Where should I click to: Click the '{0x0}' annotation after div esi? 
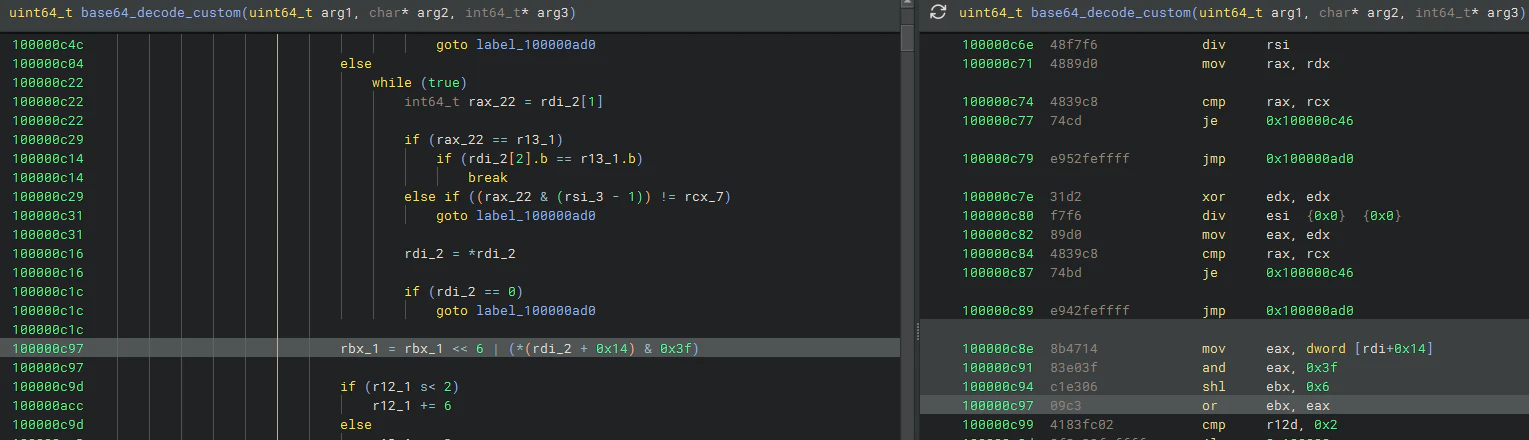point(1326,216)
